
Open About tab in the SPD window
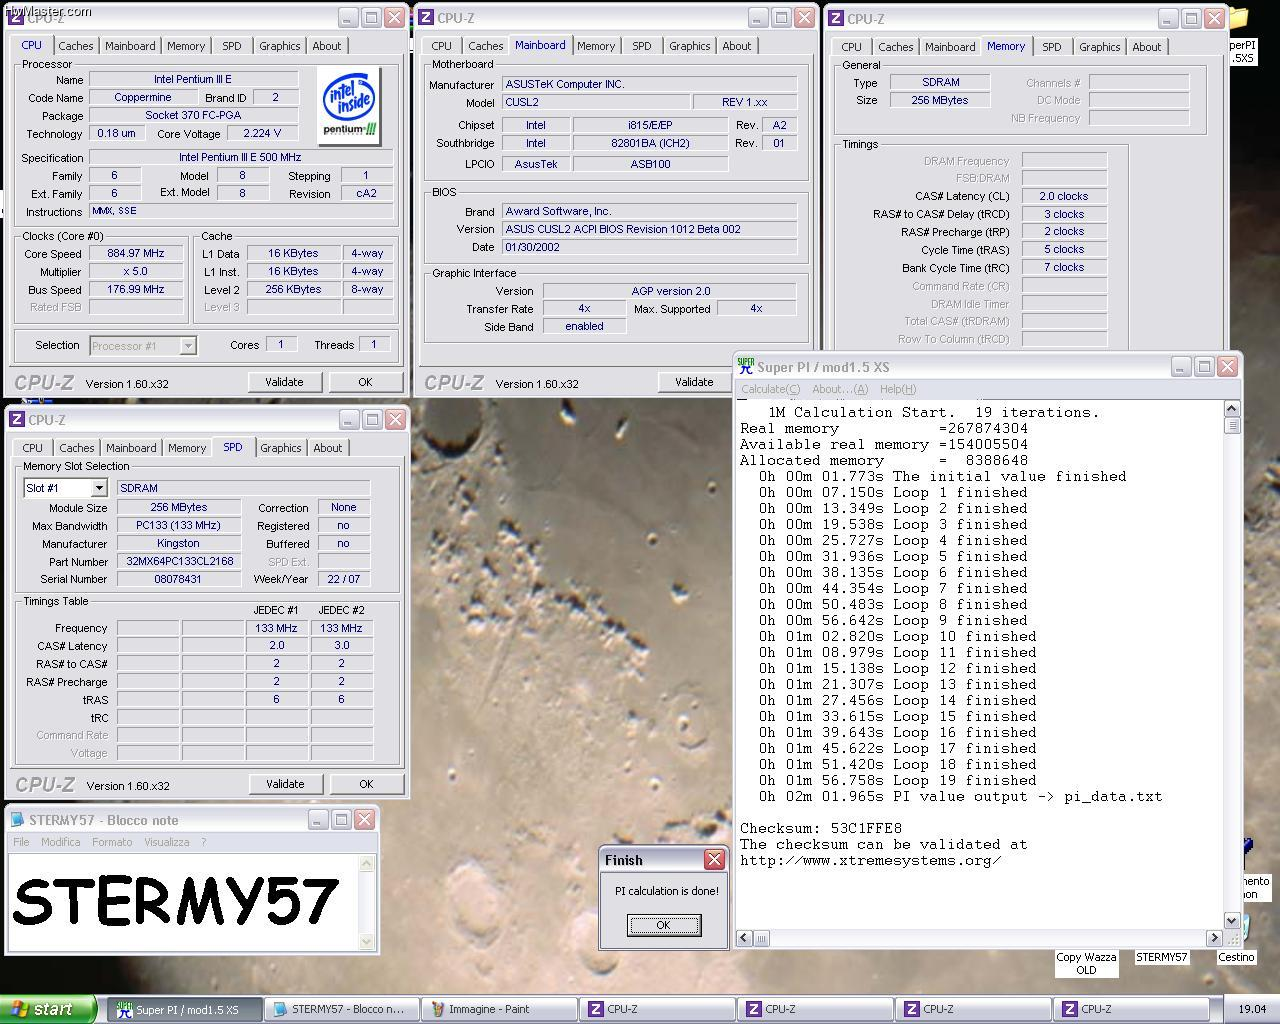328,448
